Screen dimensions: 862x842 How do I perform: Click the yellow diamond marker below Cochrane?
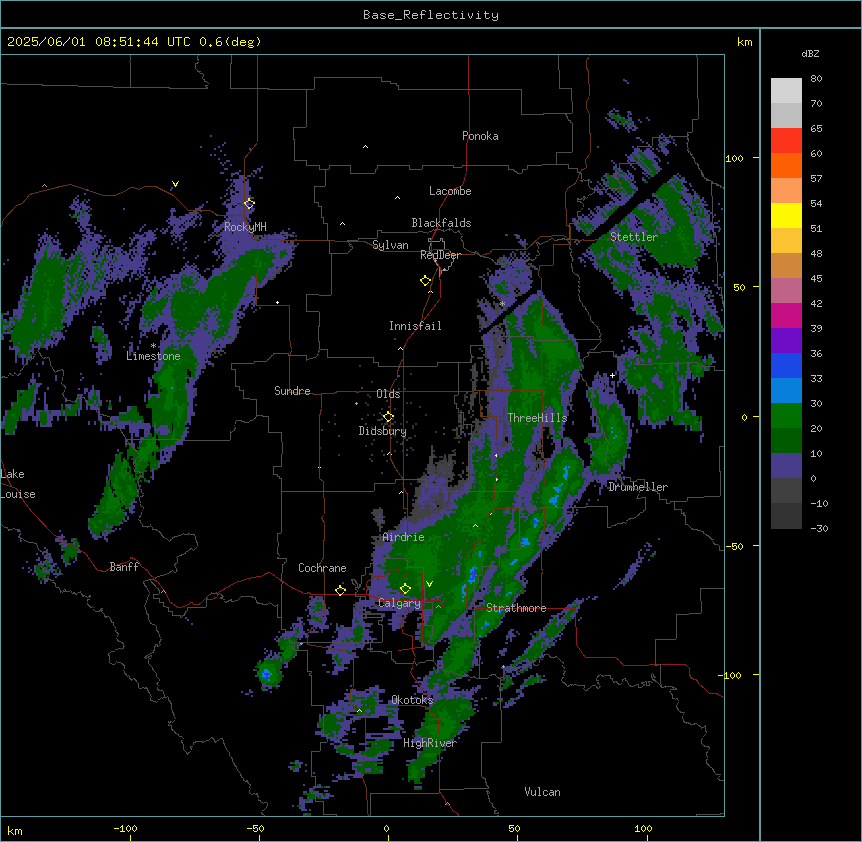point(340,590)
